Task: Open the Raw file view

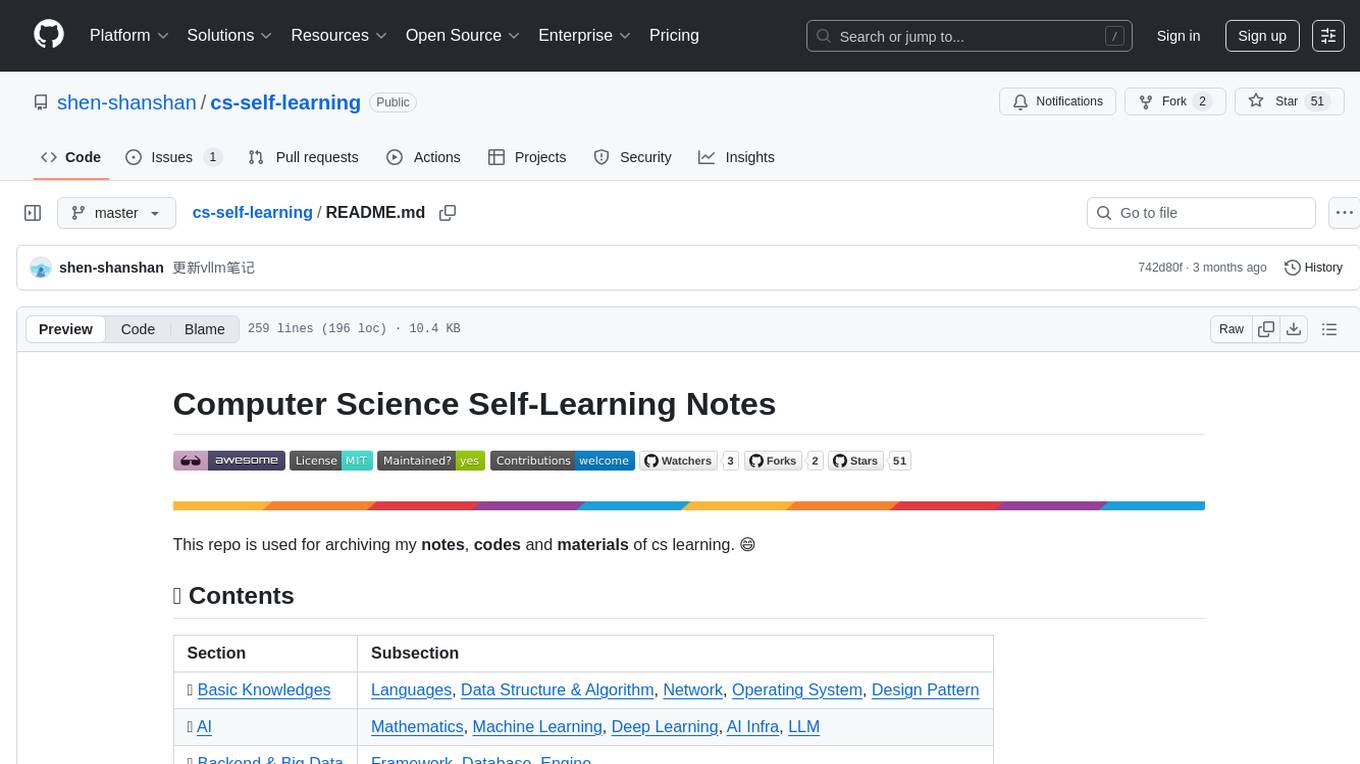Action: (1231, 329)
